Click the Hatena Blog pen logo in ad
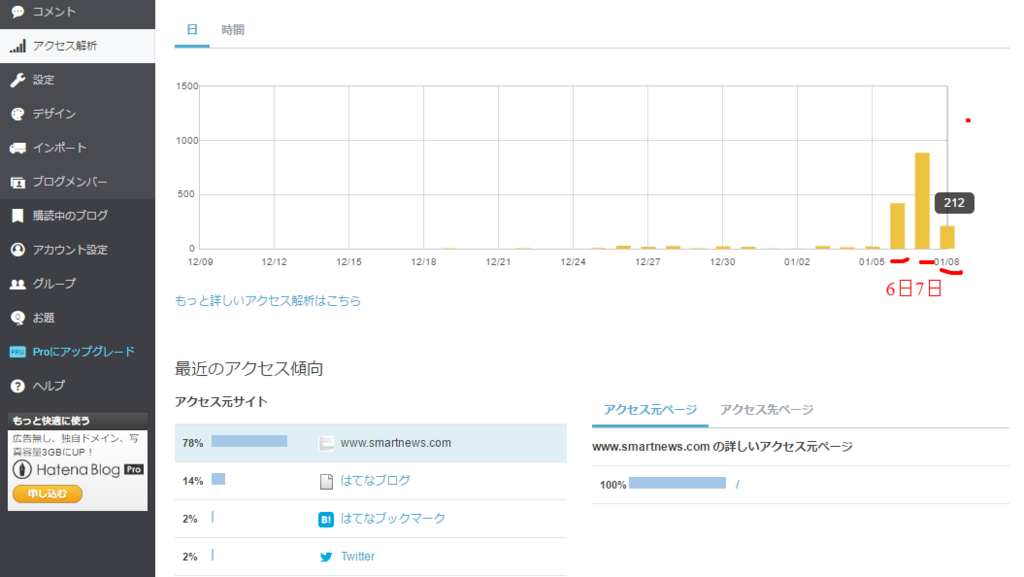 (x=22, y=469)
